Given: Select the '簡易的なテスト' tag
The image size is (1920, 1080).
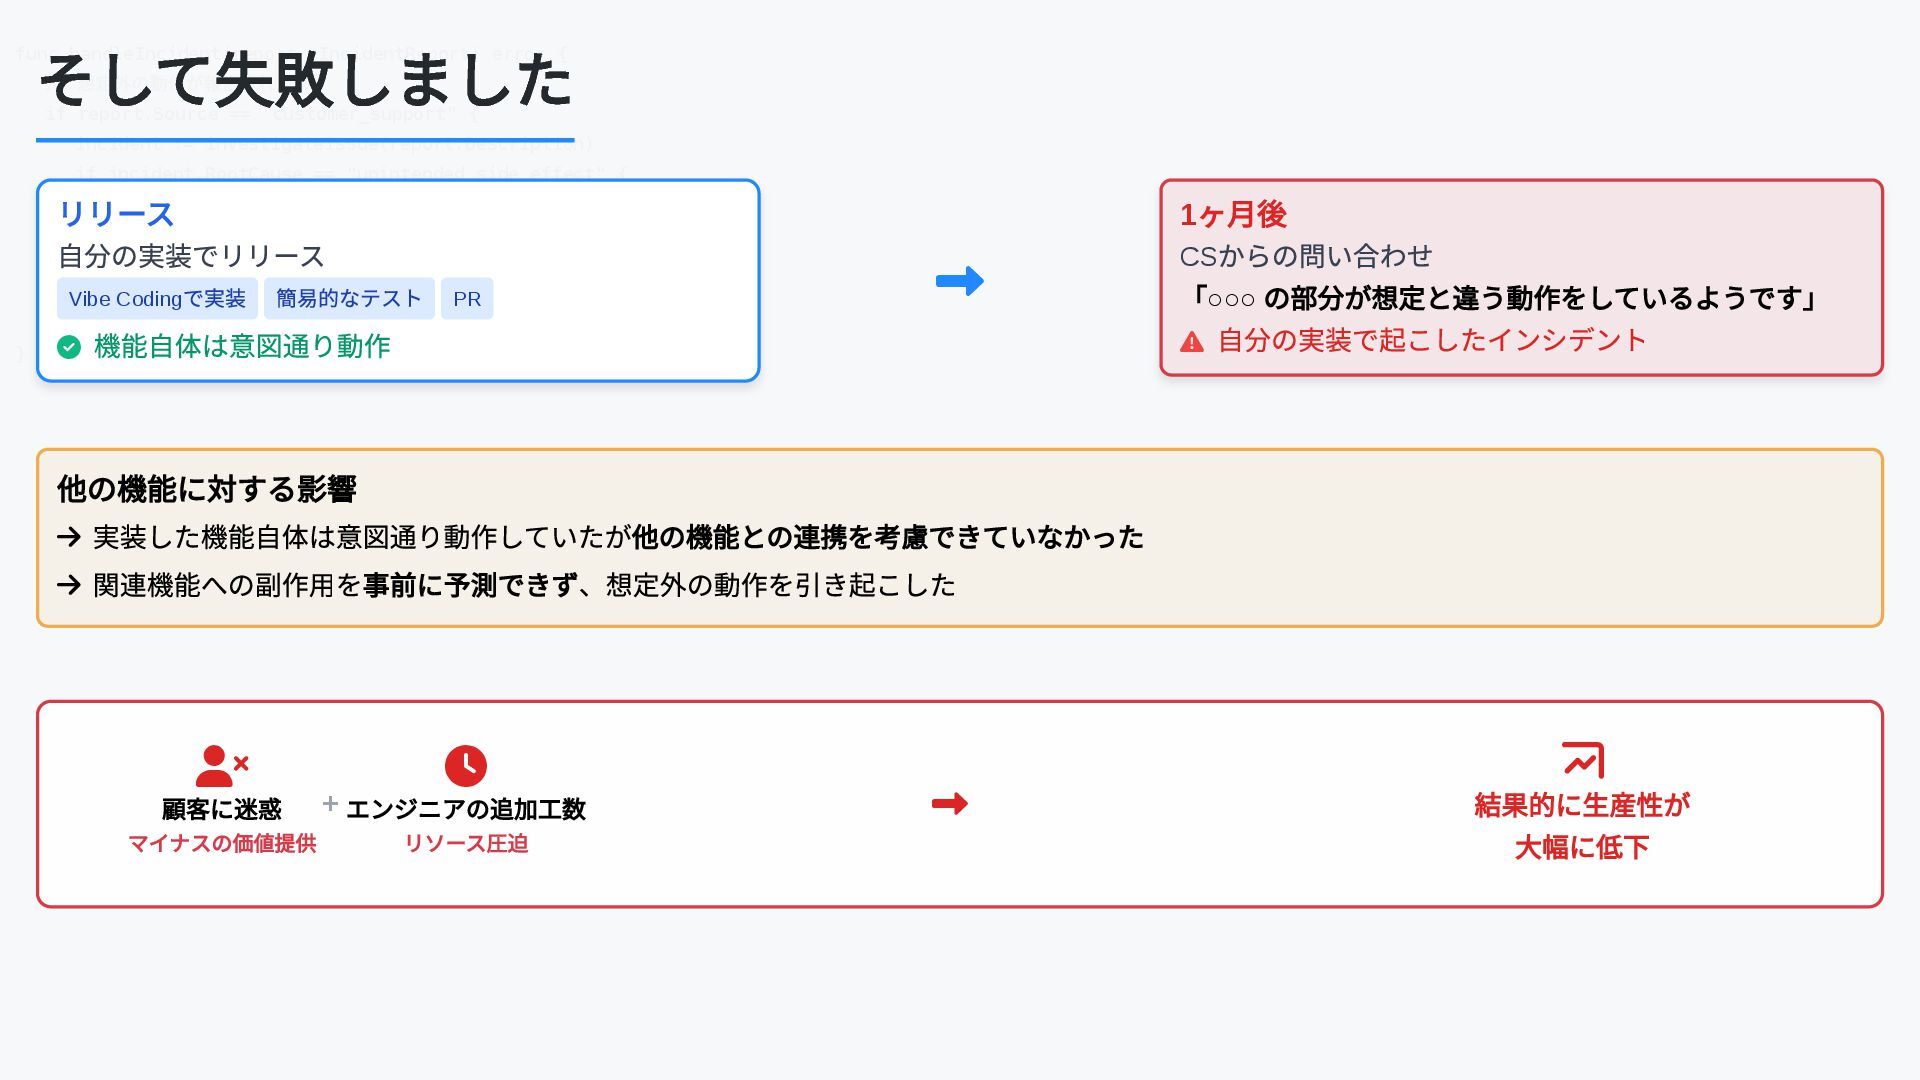Looking at the screenshot, I should [349, 299].
